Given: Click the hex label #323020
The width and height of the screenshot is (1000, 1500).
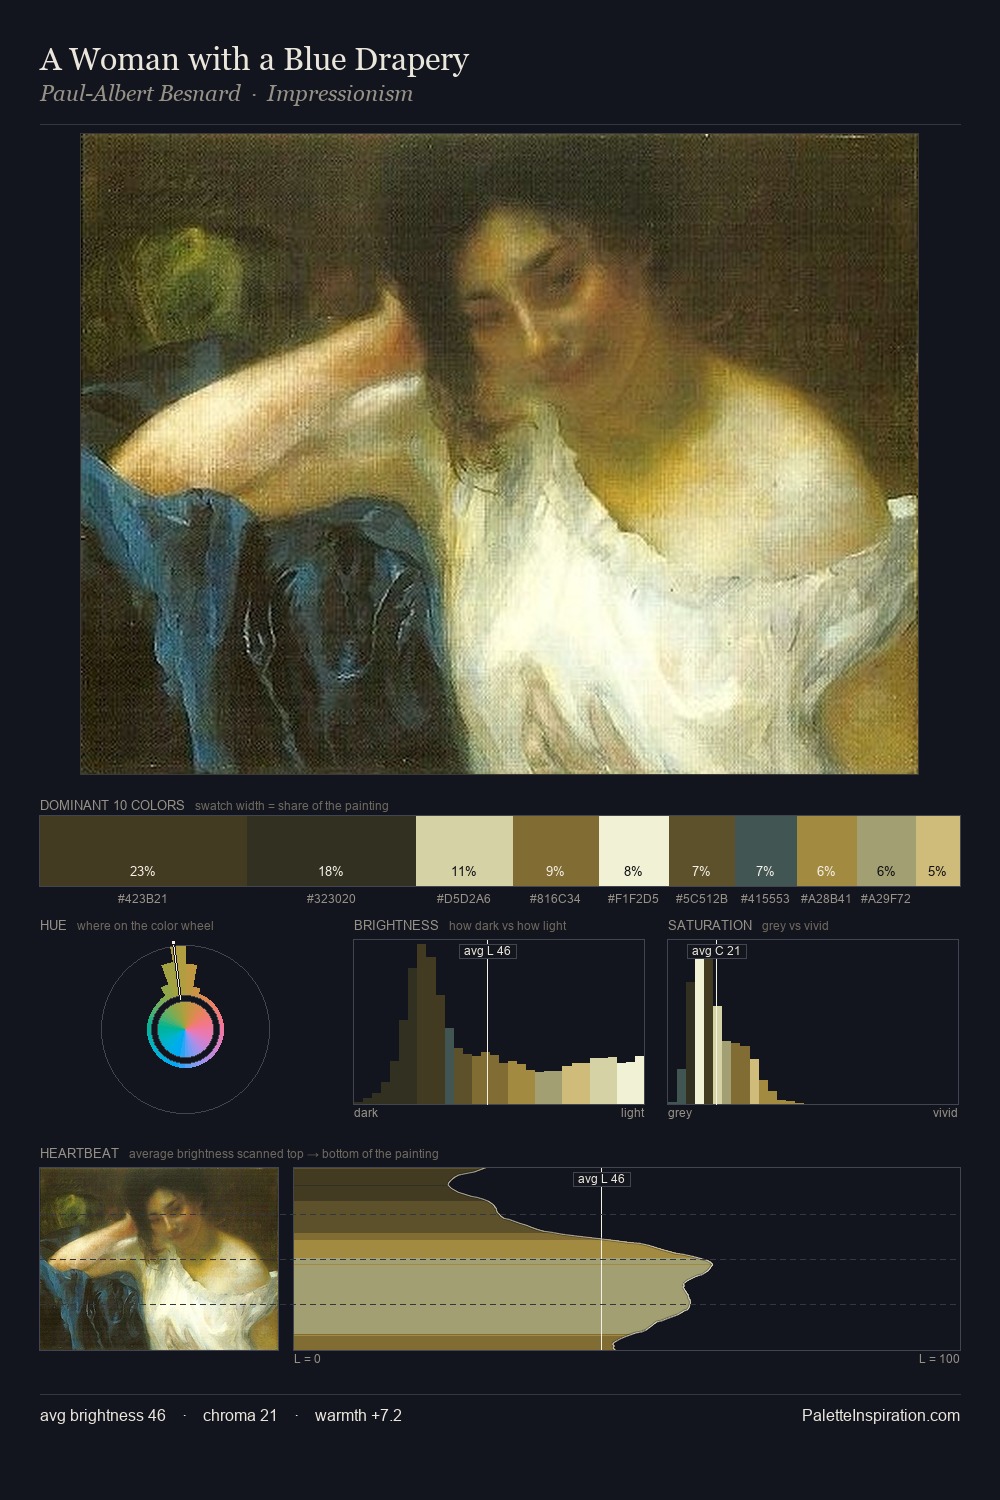Looking at the screenshot, I should tap(331, 899).
